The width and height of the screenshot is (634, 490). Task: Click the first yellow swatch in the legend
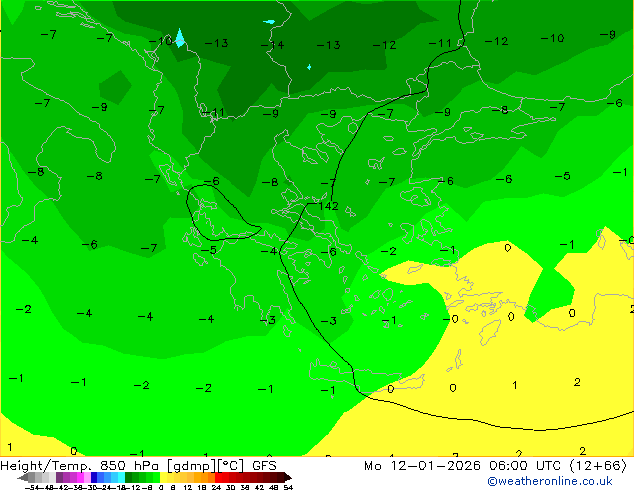click(164, 478)
